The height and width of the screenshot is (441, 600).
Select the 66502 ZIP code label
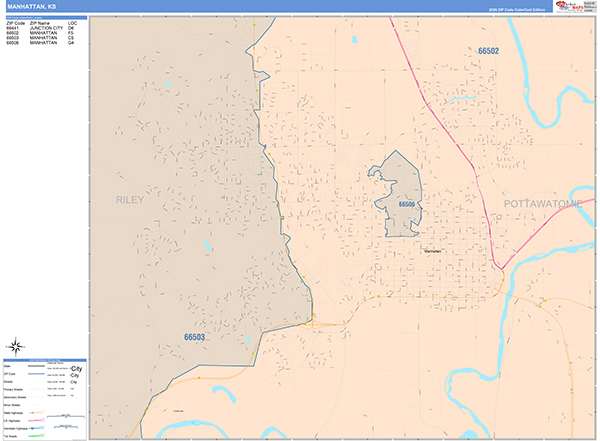click(489, 51)
